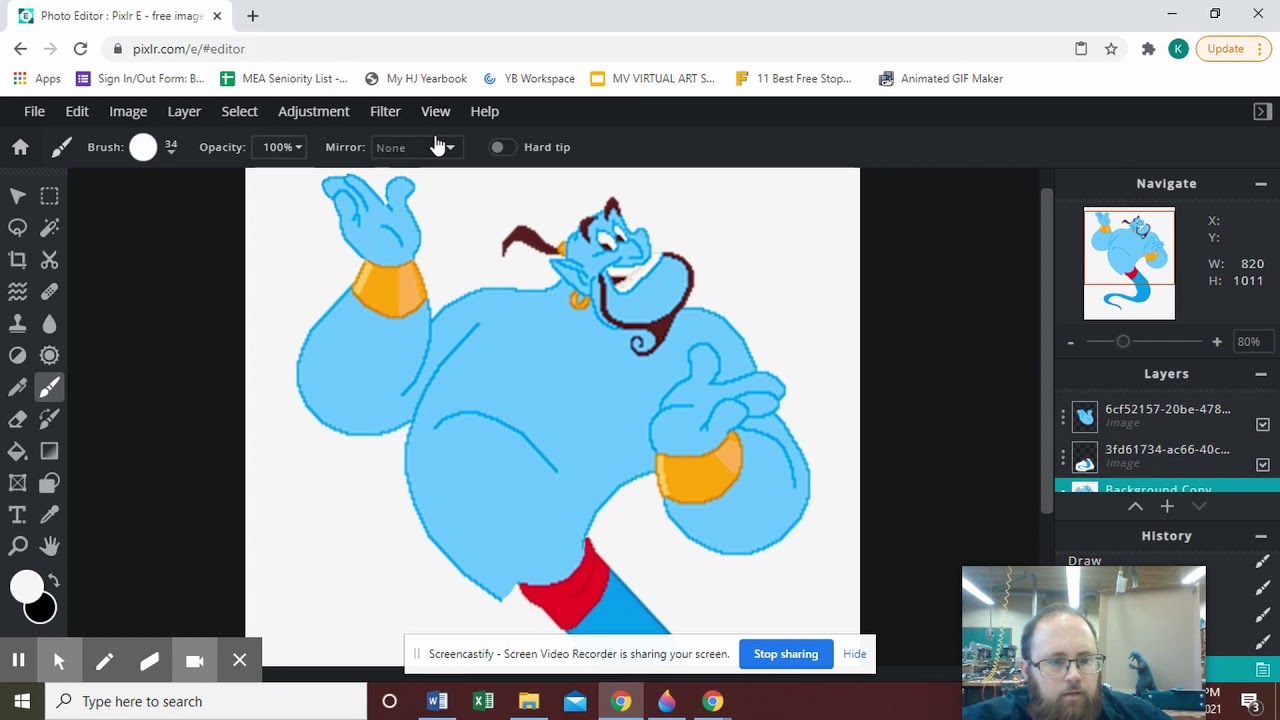Select the Arrange (pointer) tool
The height and width of the screenshot is (720, 1280).
(17, 196)
